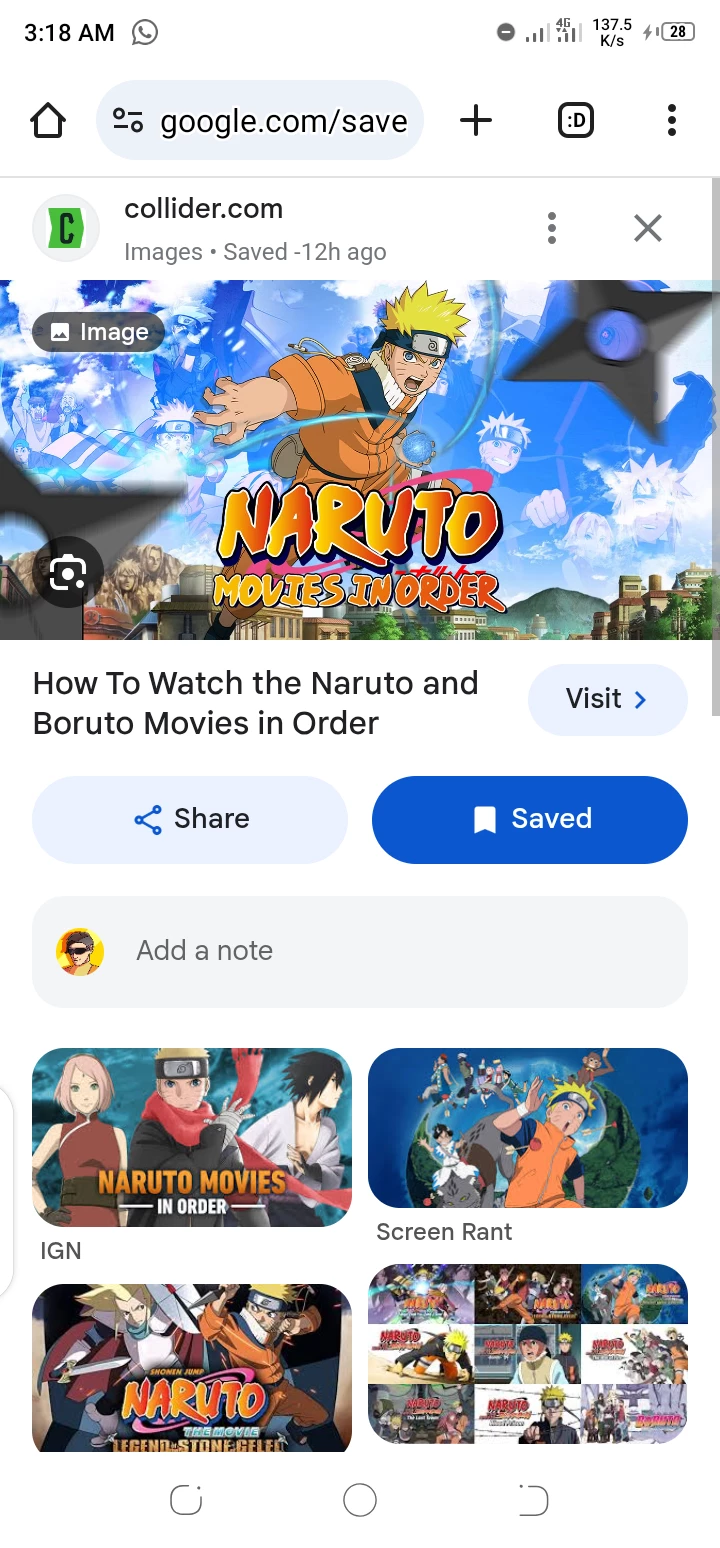Image resolution: width=720 pixels, height=1548 pixels.
Task: Add a note to this saved item
Action: pyautogui.click(x=360, y=951)
